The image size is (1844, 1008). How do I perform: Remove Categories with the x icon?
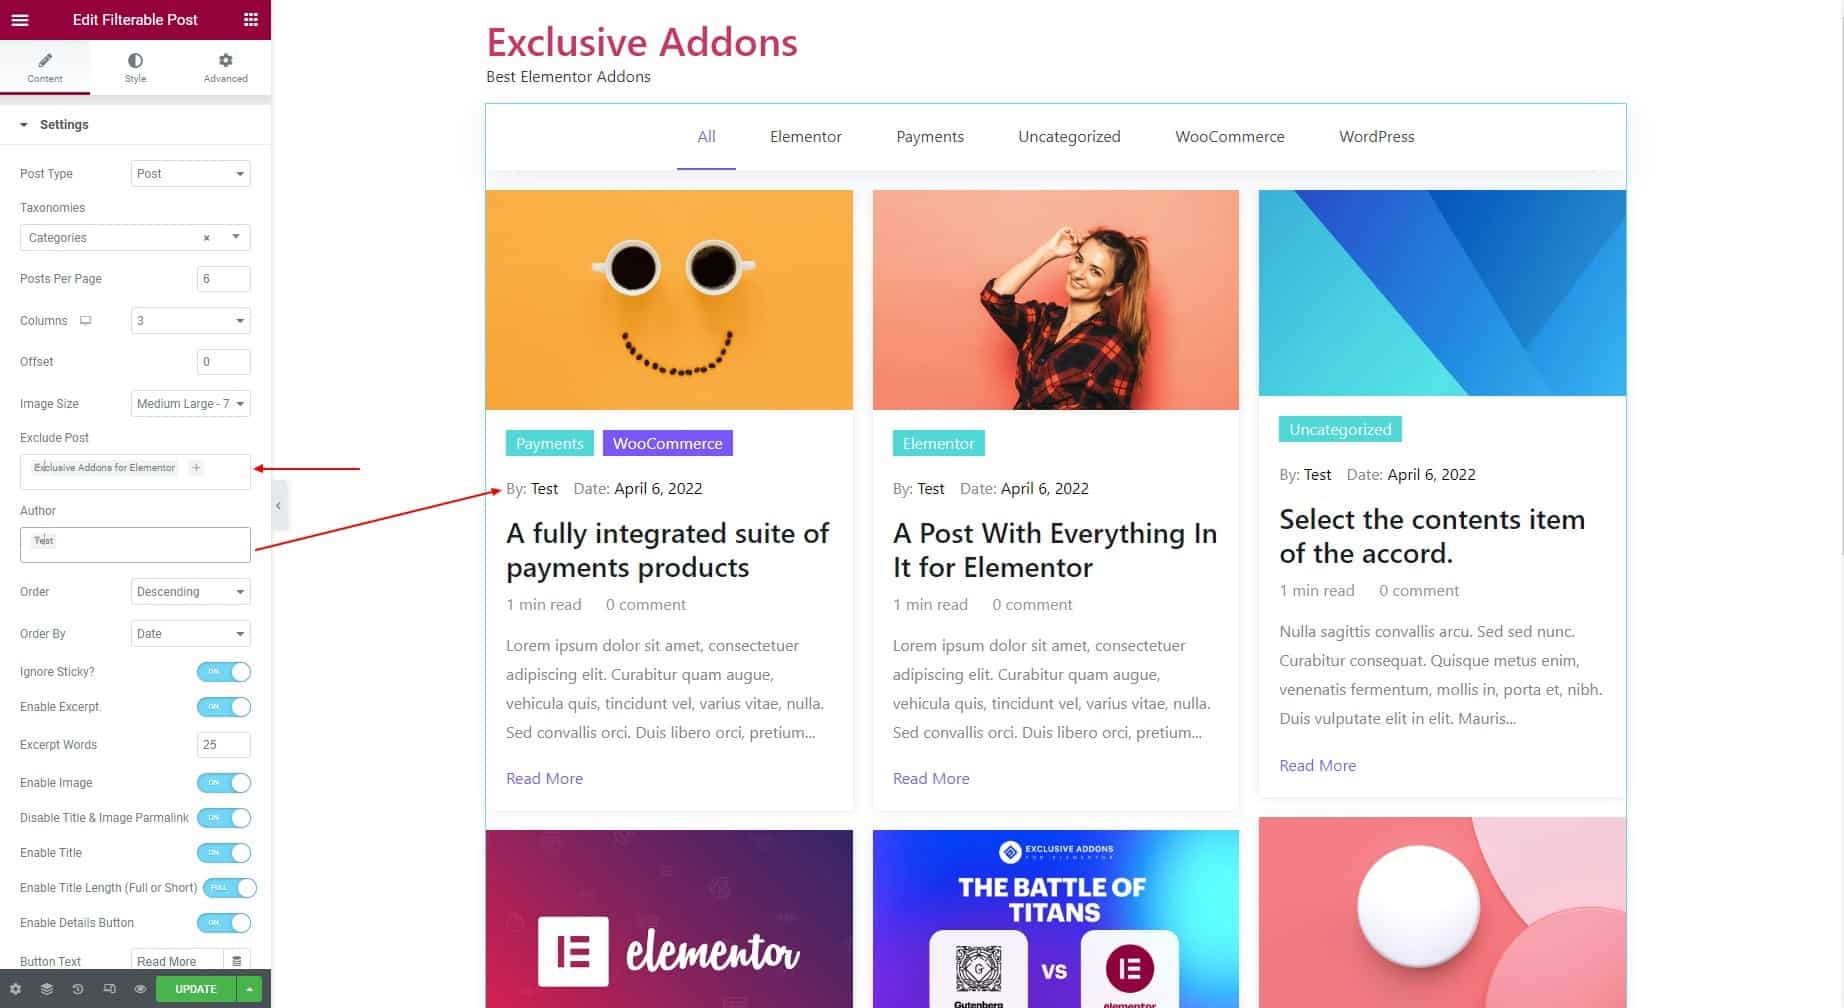pyautogui.click(x=207, y=238)
